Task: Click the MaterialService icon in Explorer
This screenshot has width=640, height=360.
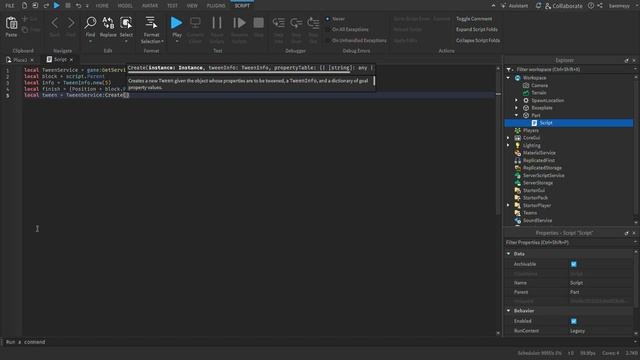Action: click(x=518, y=153)
